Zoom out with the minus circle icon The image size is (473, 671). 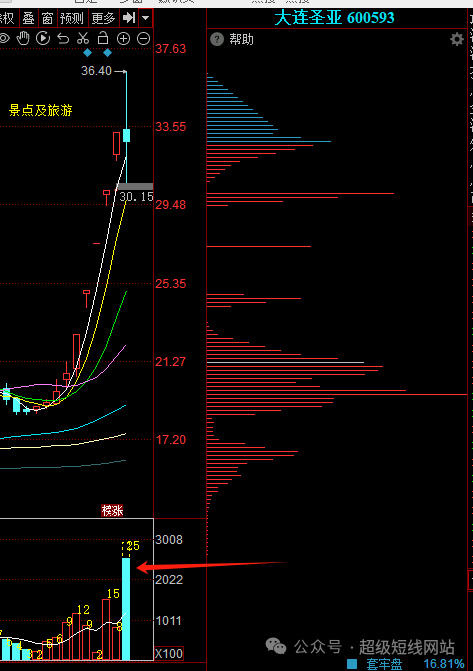pyautogui.click(x=143, y=39)
